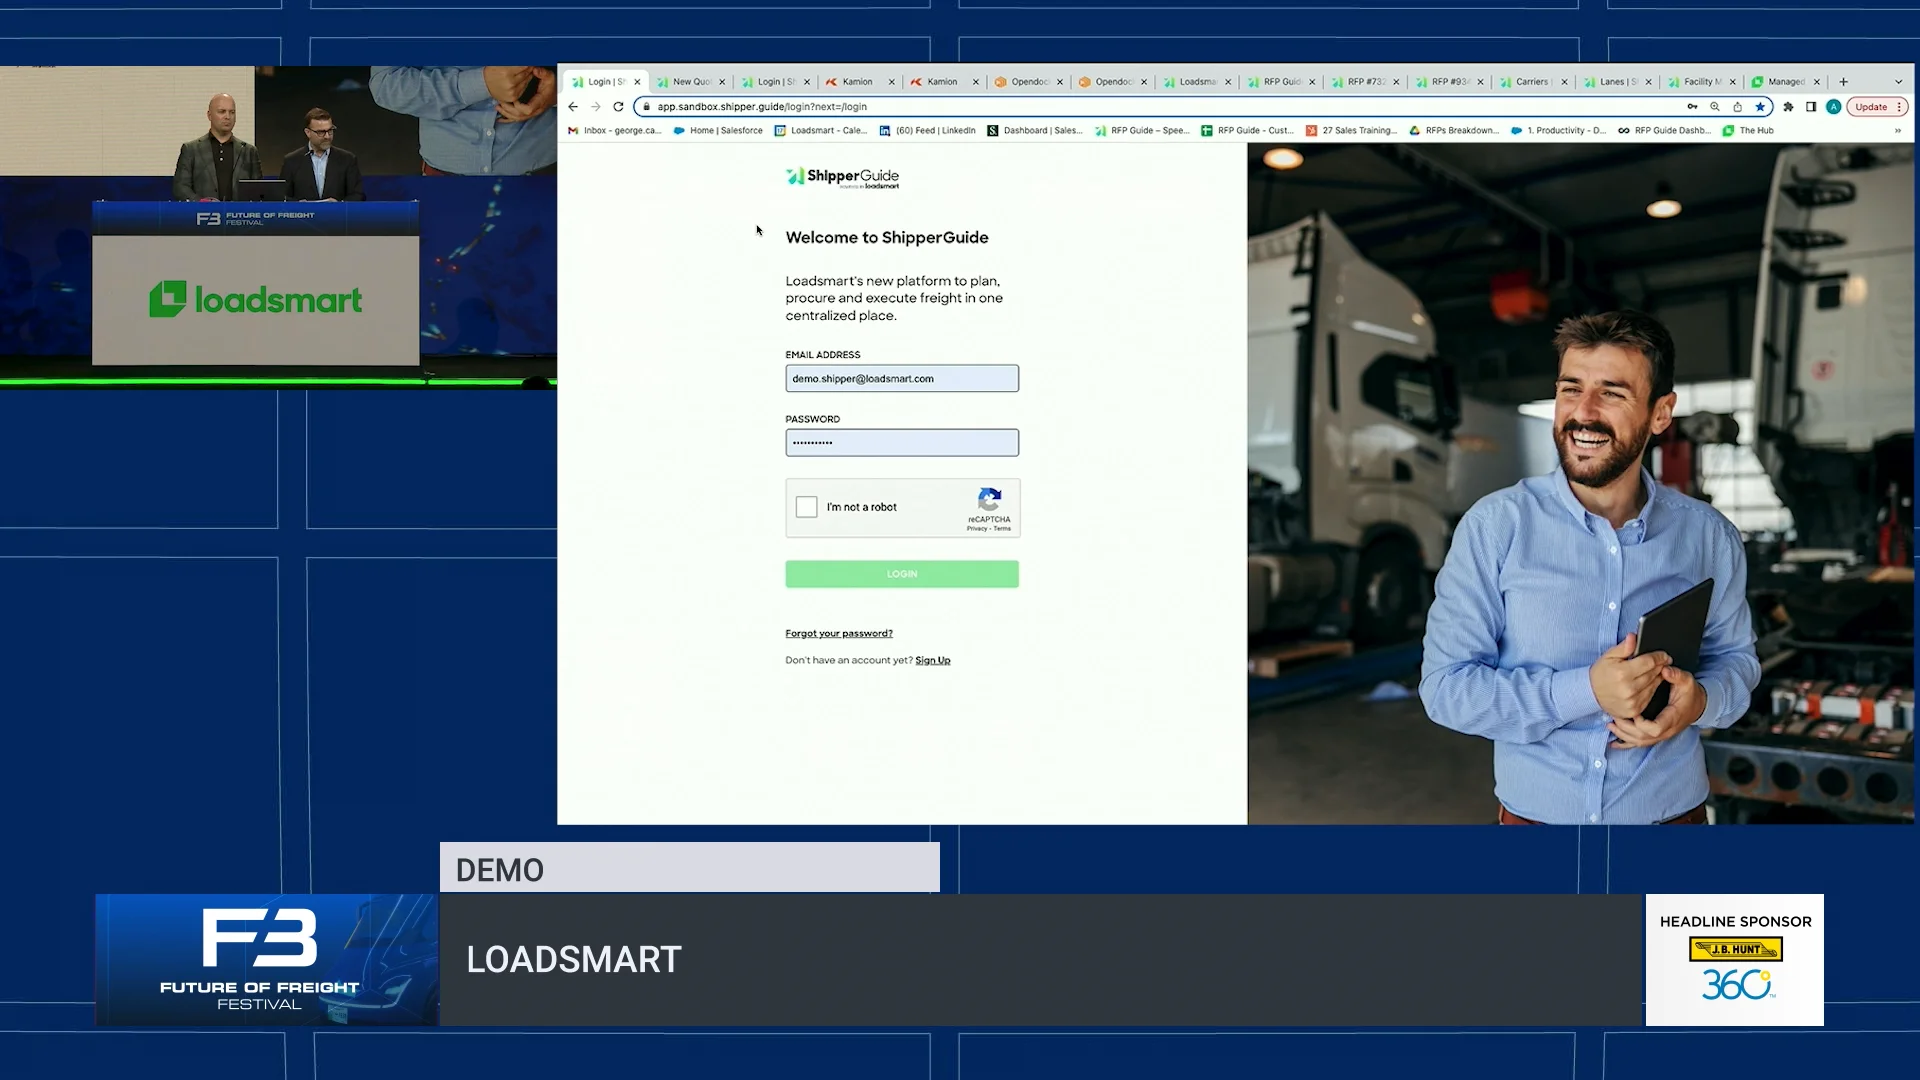Click the green LOGIN button
This screenshot has height=1080, width=1920.
coord(901,574)
